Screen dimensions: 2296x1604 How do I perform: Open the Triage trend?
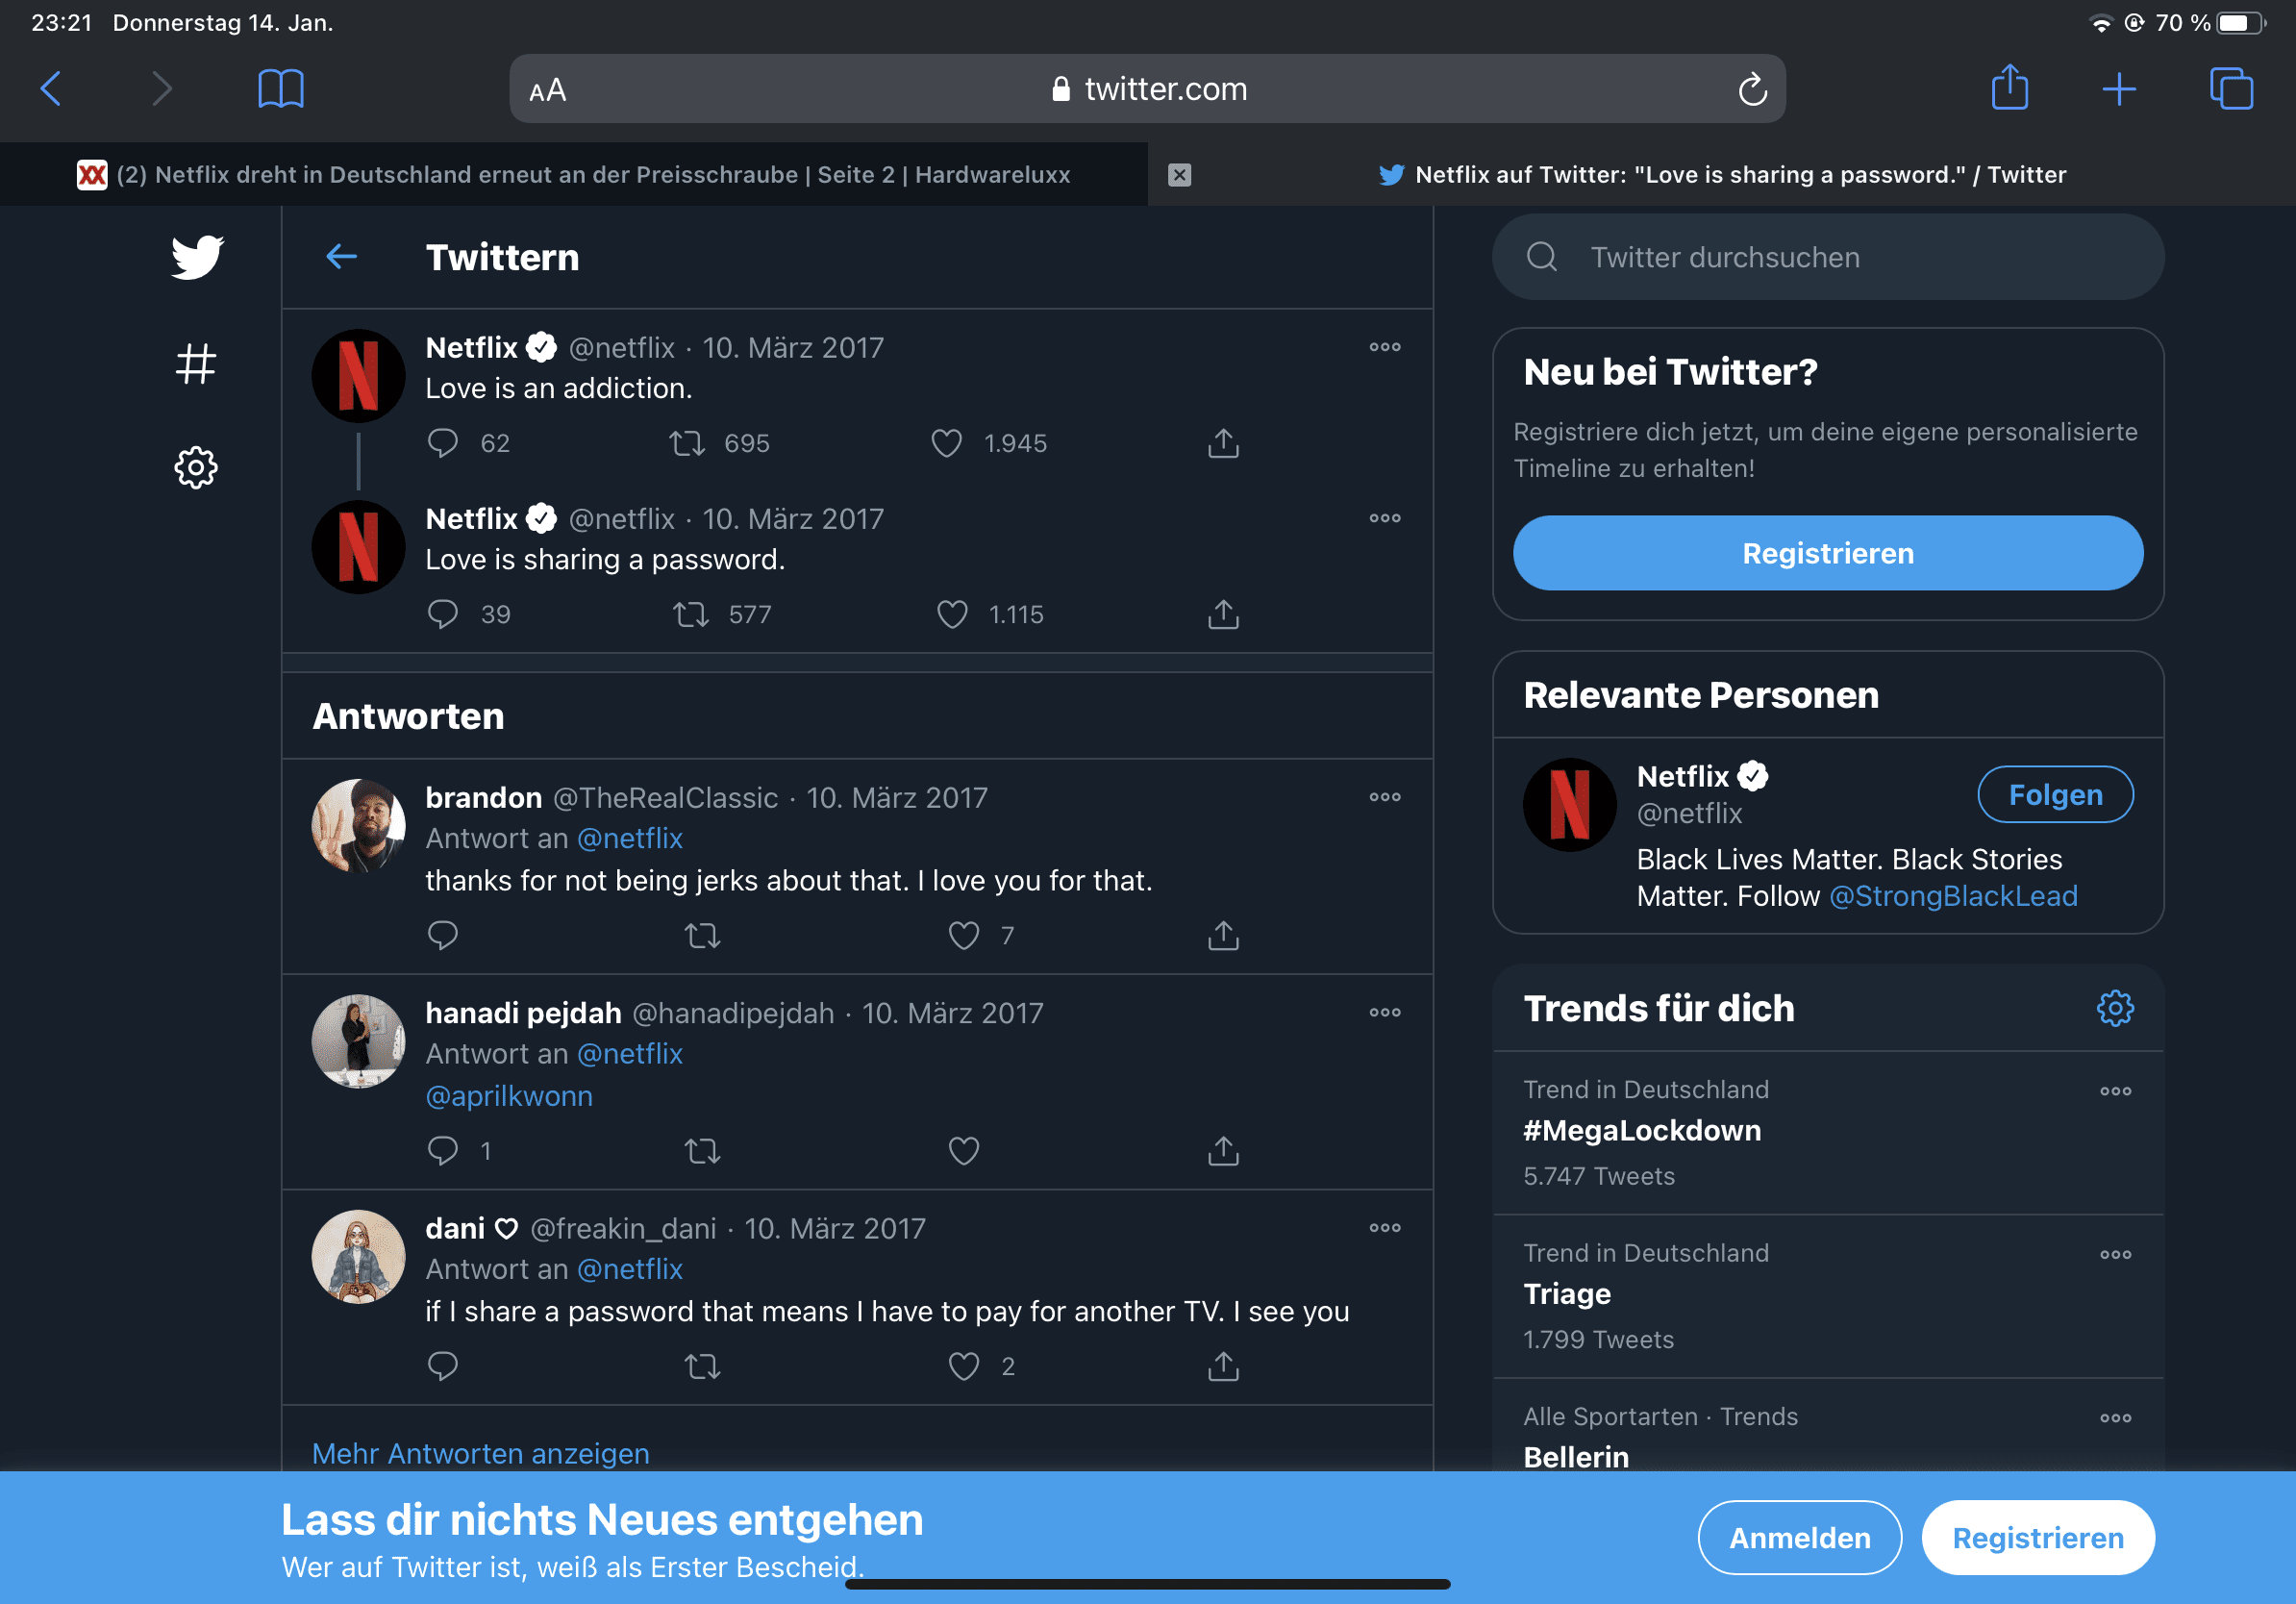click(1567, 1294)
